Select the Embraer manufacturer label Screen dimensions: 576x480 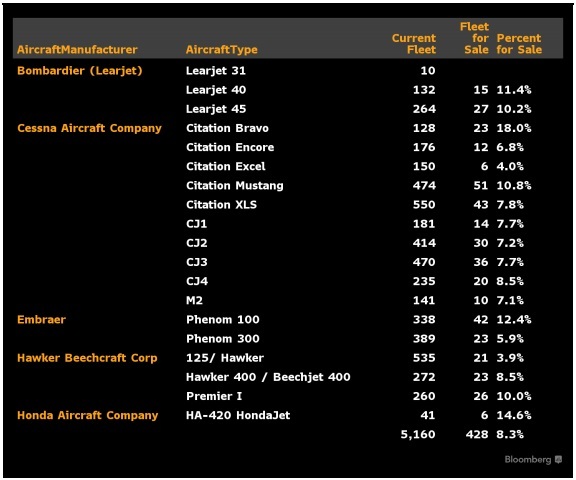(x=42, y=320)
